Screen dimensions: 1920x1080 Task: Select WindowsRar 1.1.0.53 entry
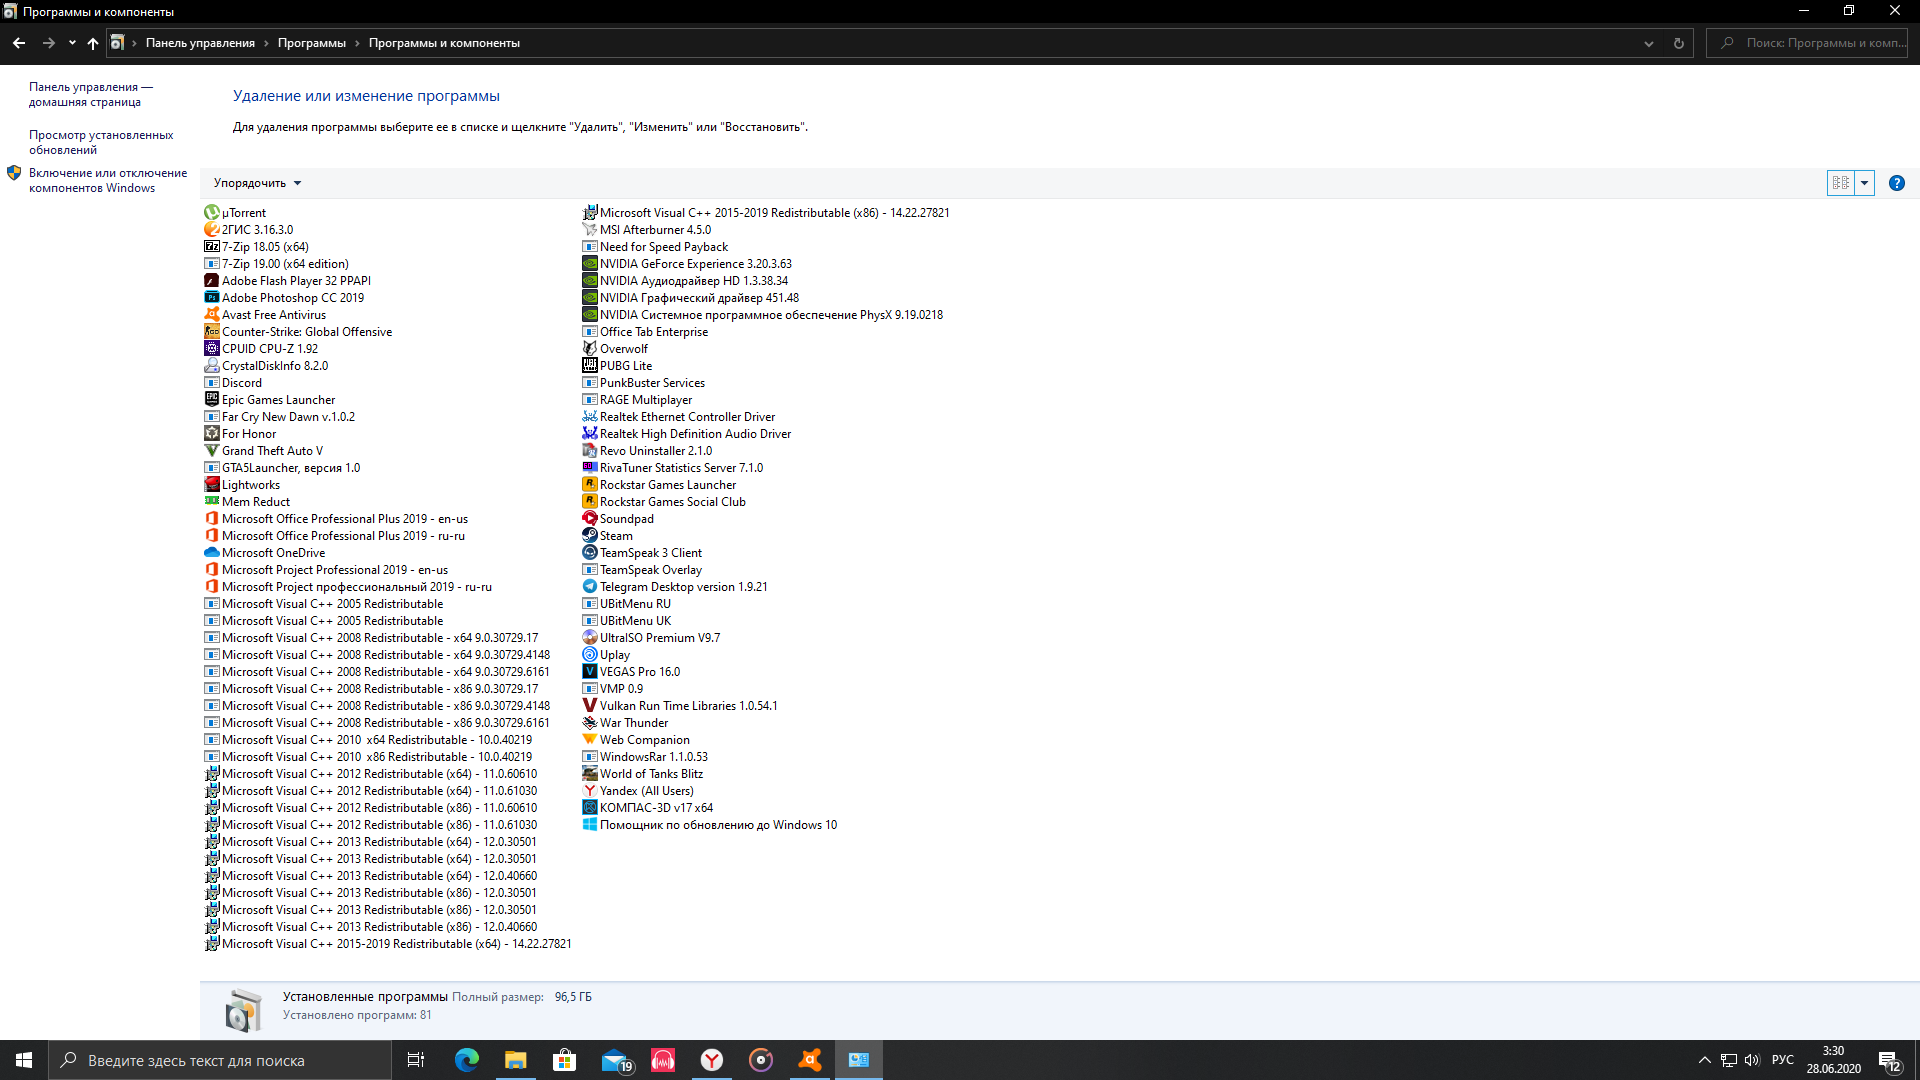coord(654,757)
